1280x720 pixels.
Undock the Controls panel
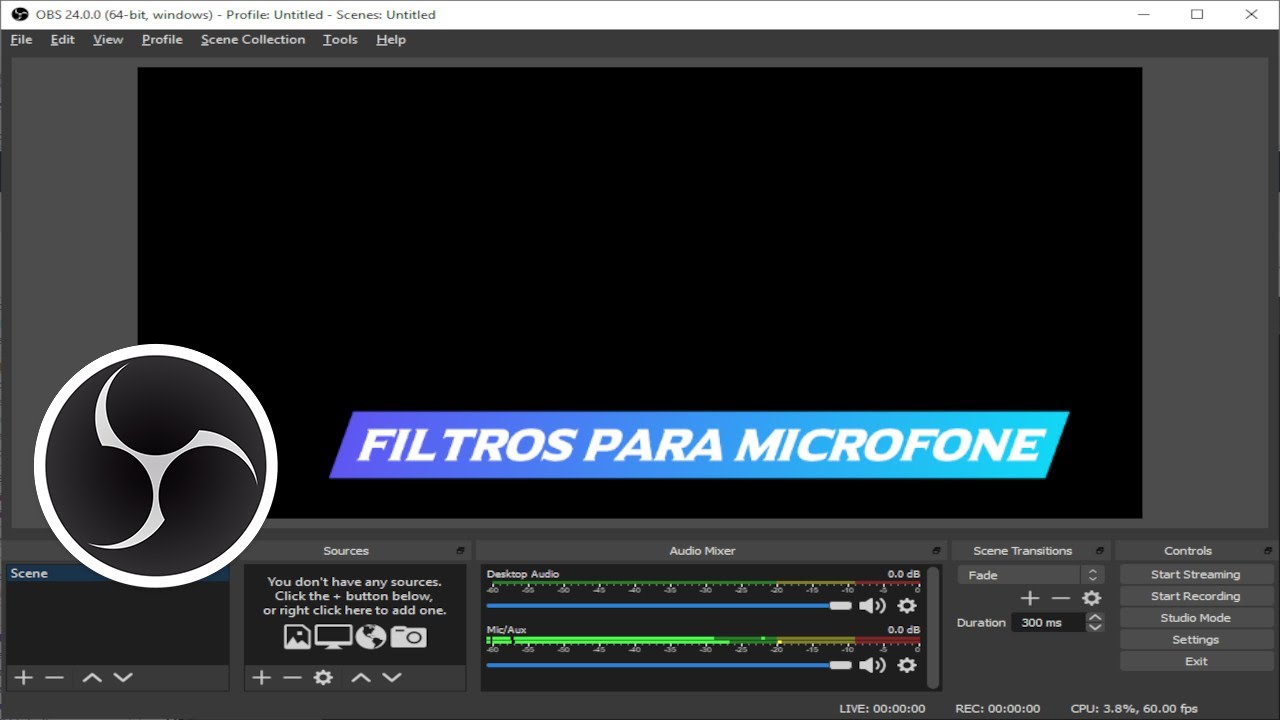1269,551
